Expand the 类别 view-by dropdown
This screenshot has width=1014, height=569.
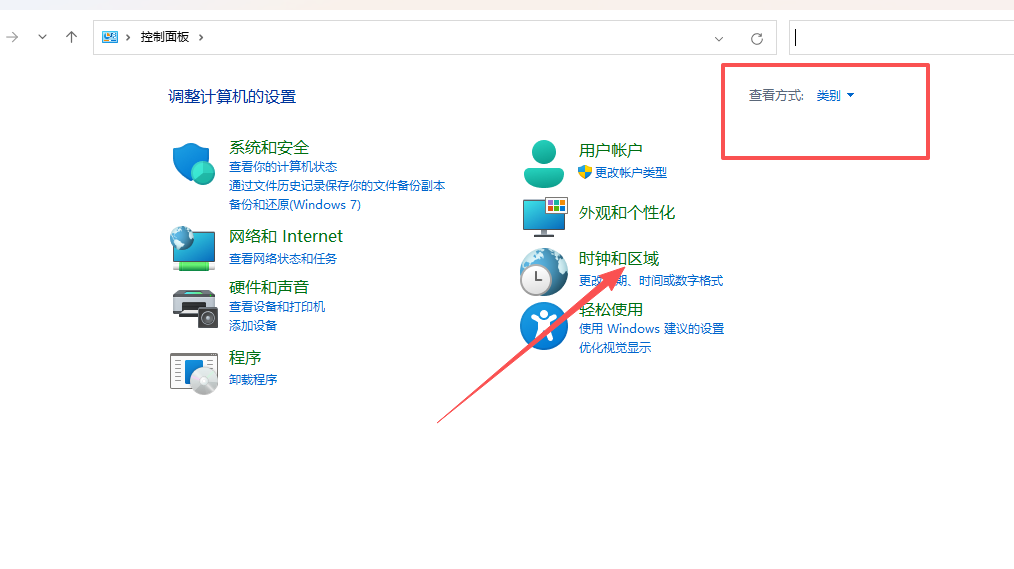836,96
